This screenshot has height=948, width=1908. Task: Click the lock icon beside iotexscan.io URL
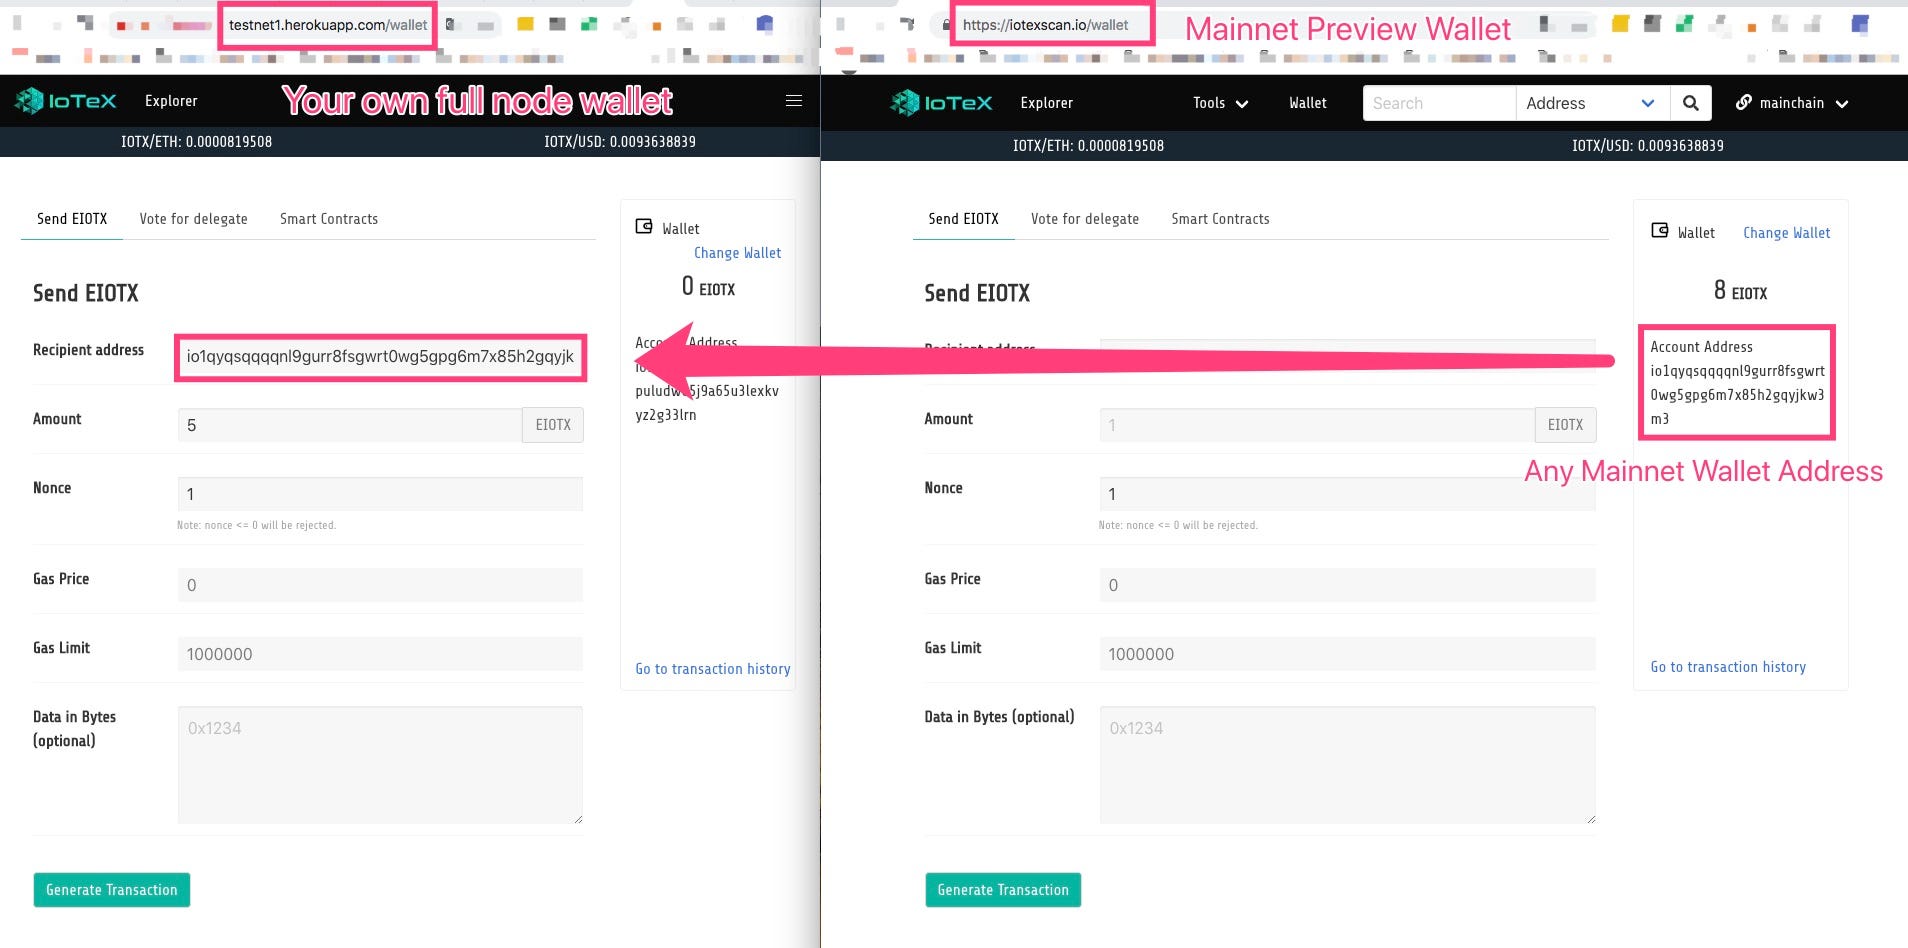tap(946, 25)
